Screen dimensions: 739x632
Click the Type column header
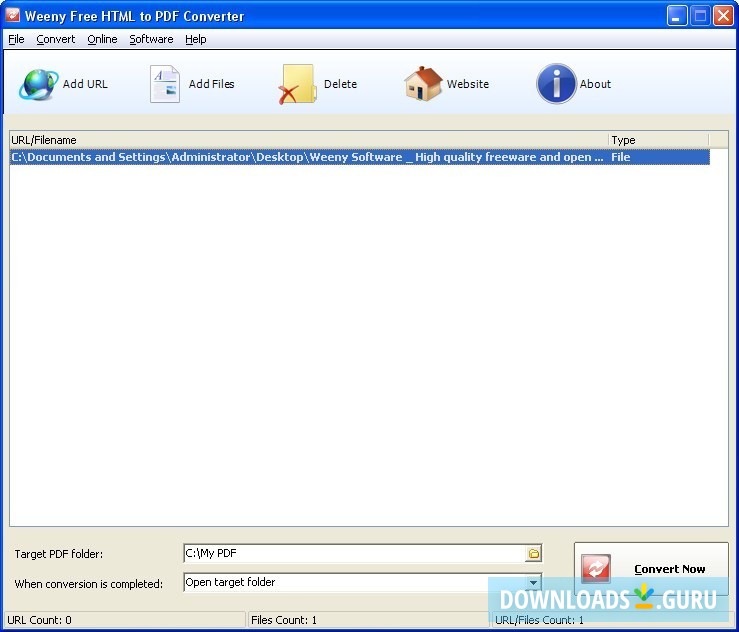tap(658, 140)
